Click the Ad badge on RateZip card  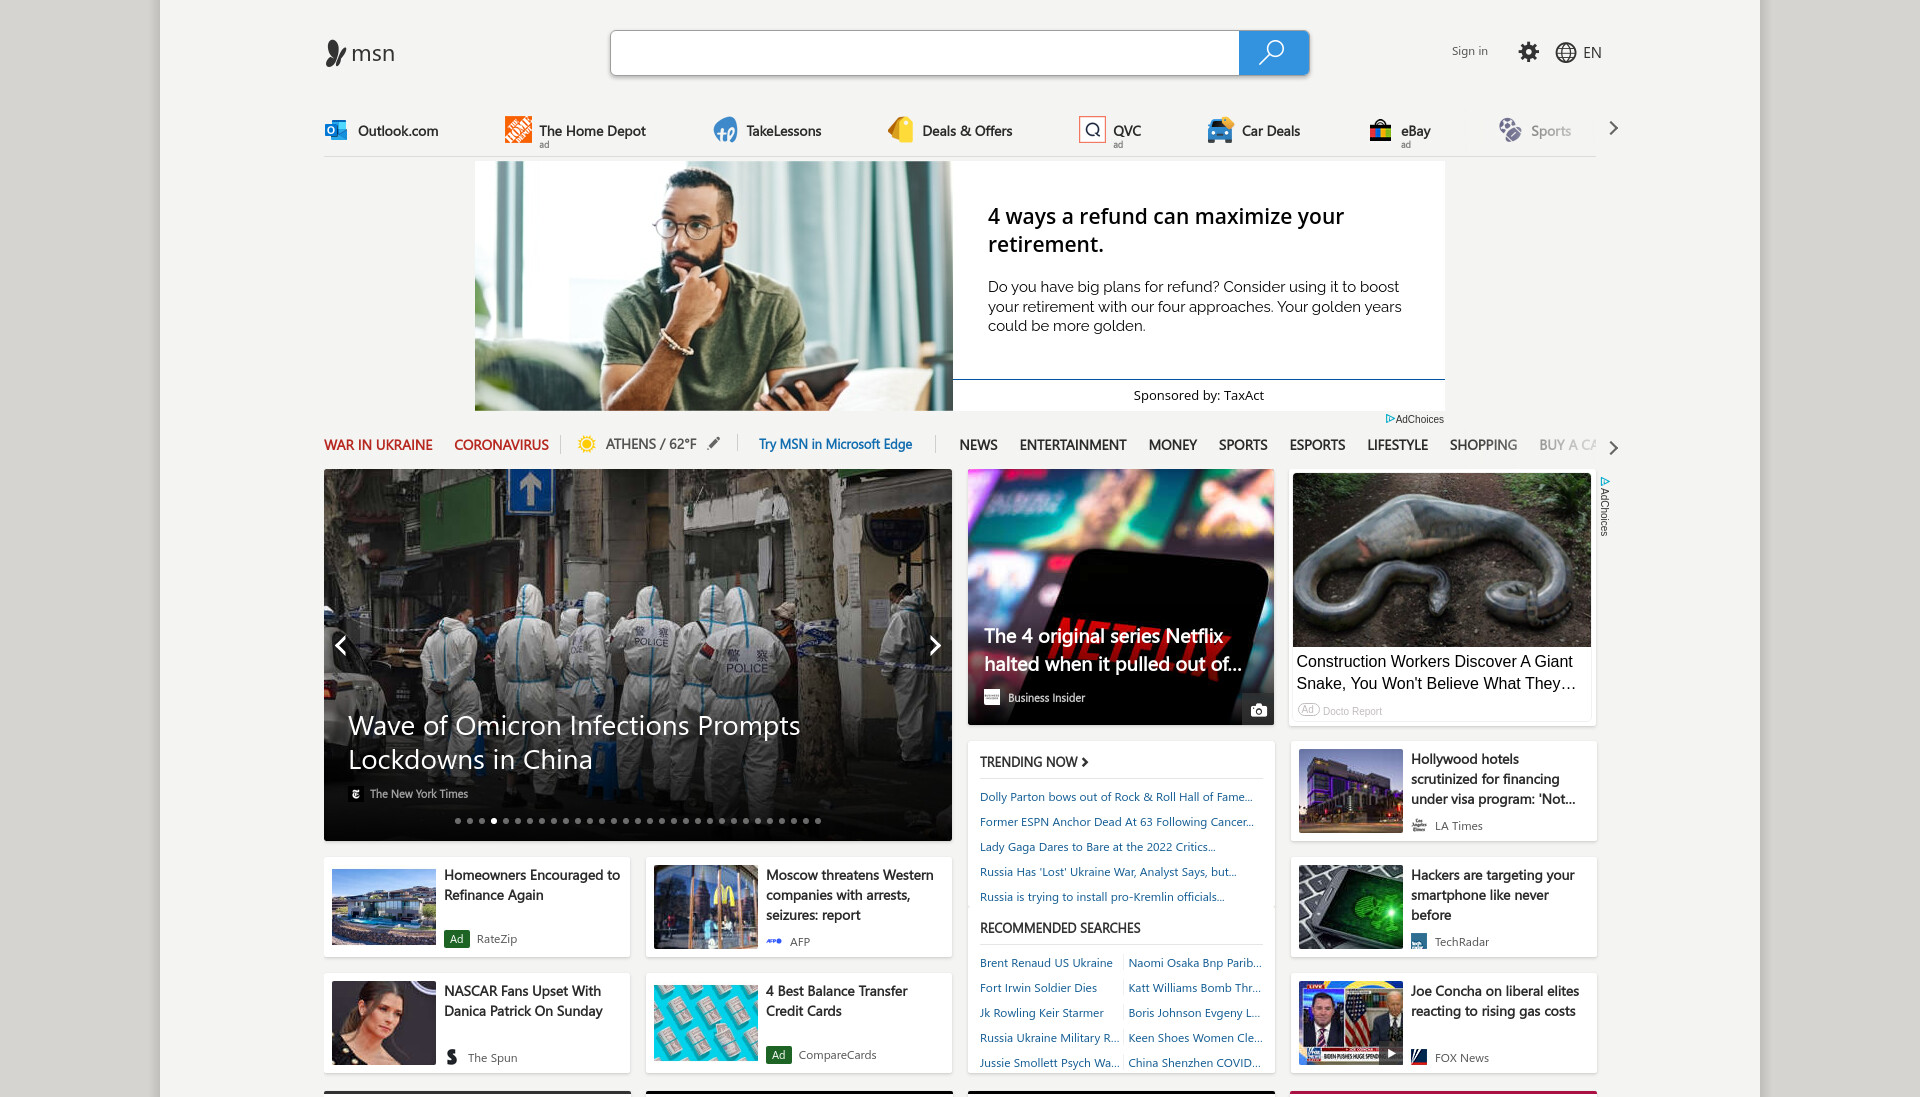click(x=457, y=939)
